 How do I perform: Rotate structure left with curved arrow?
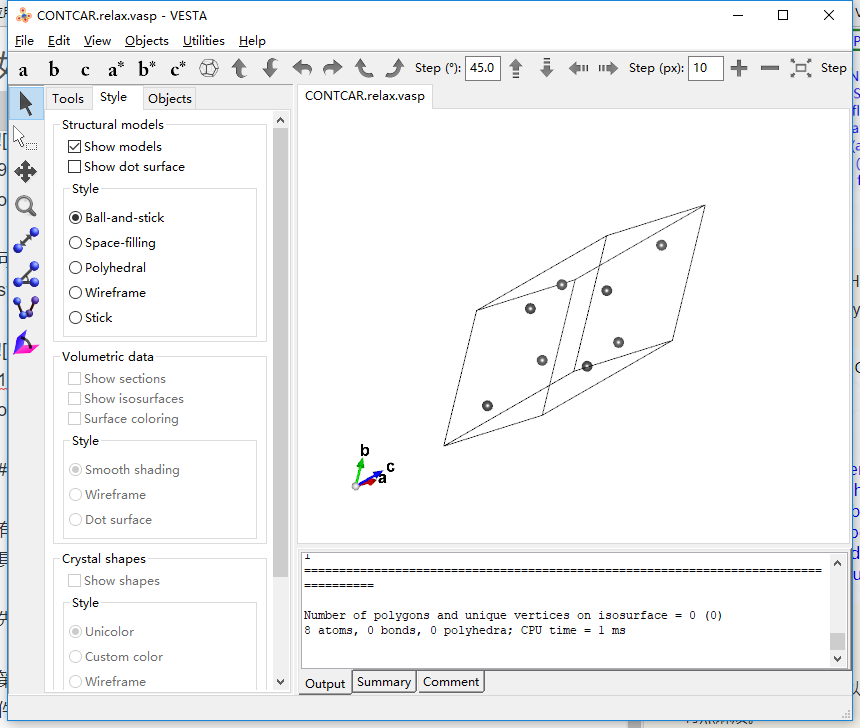(x=302, y=69)
